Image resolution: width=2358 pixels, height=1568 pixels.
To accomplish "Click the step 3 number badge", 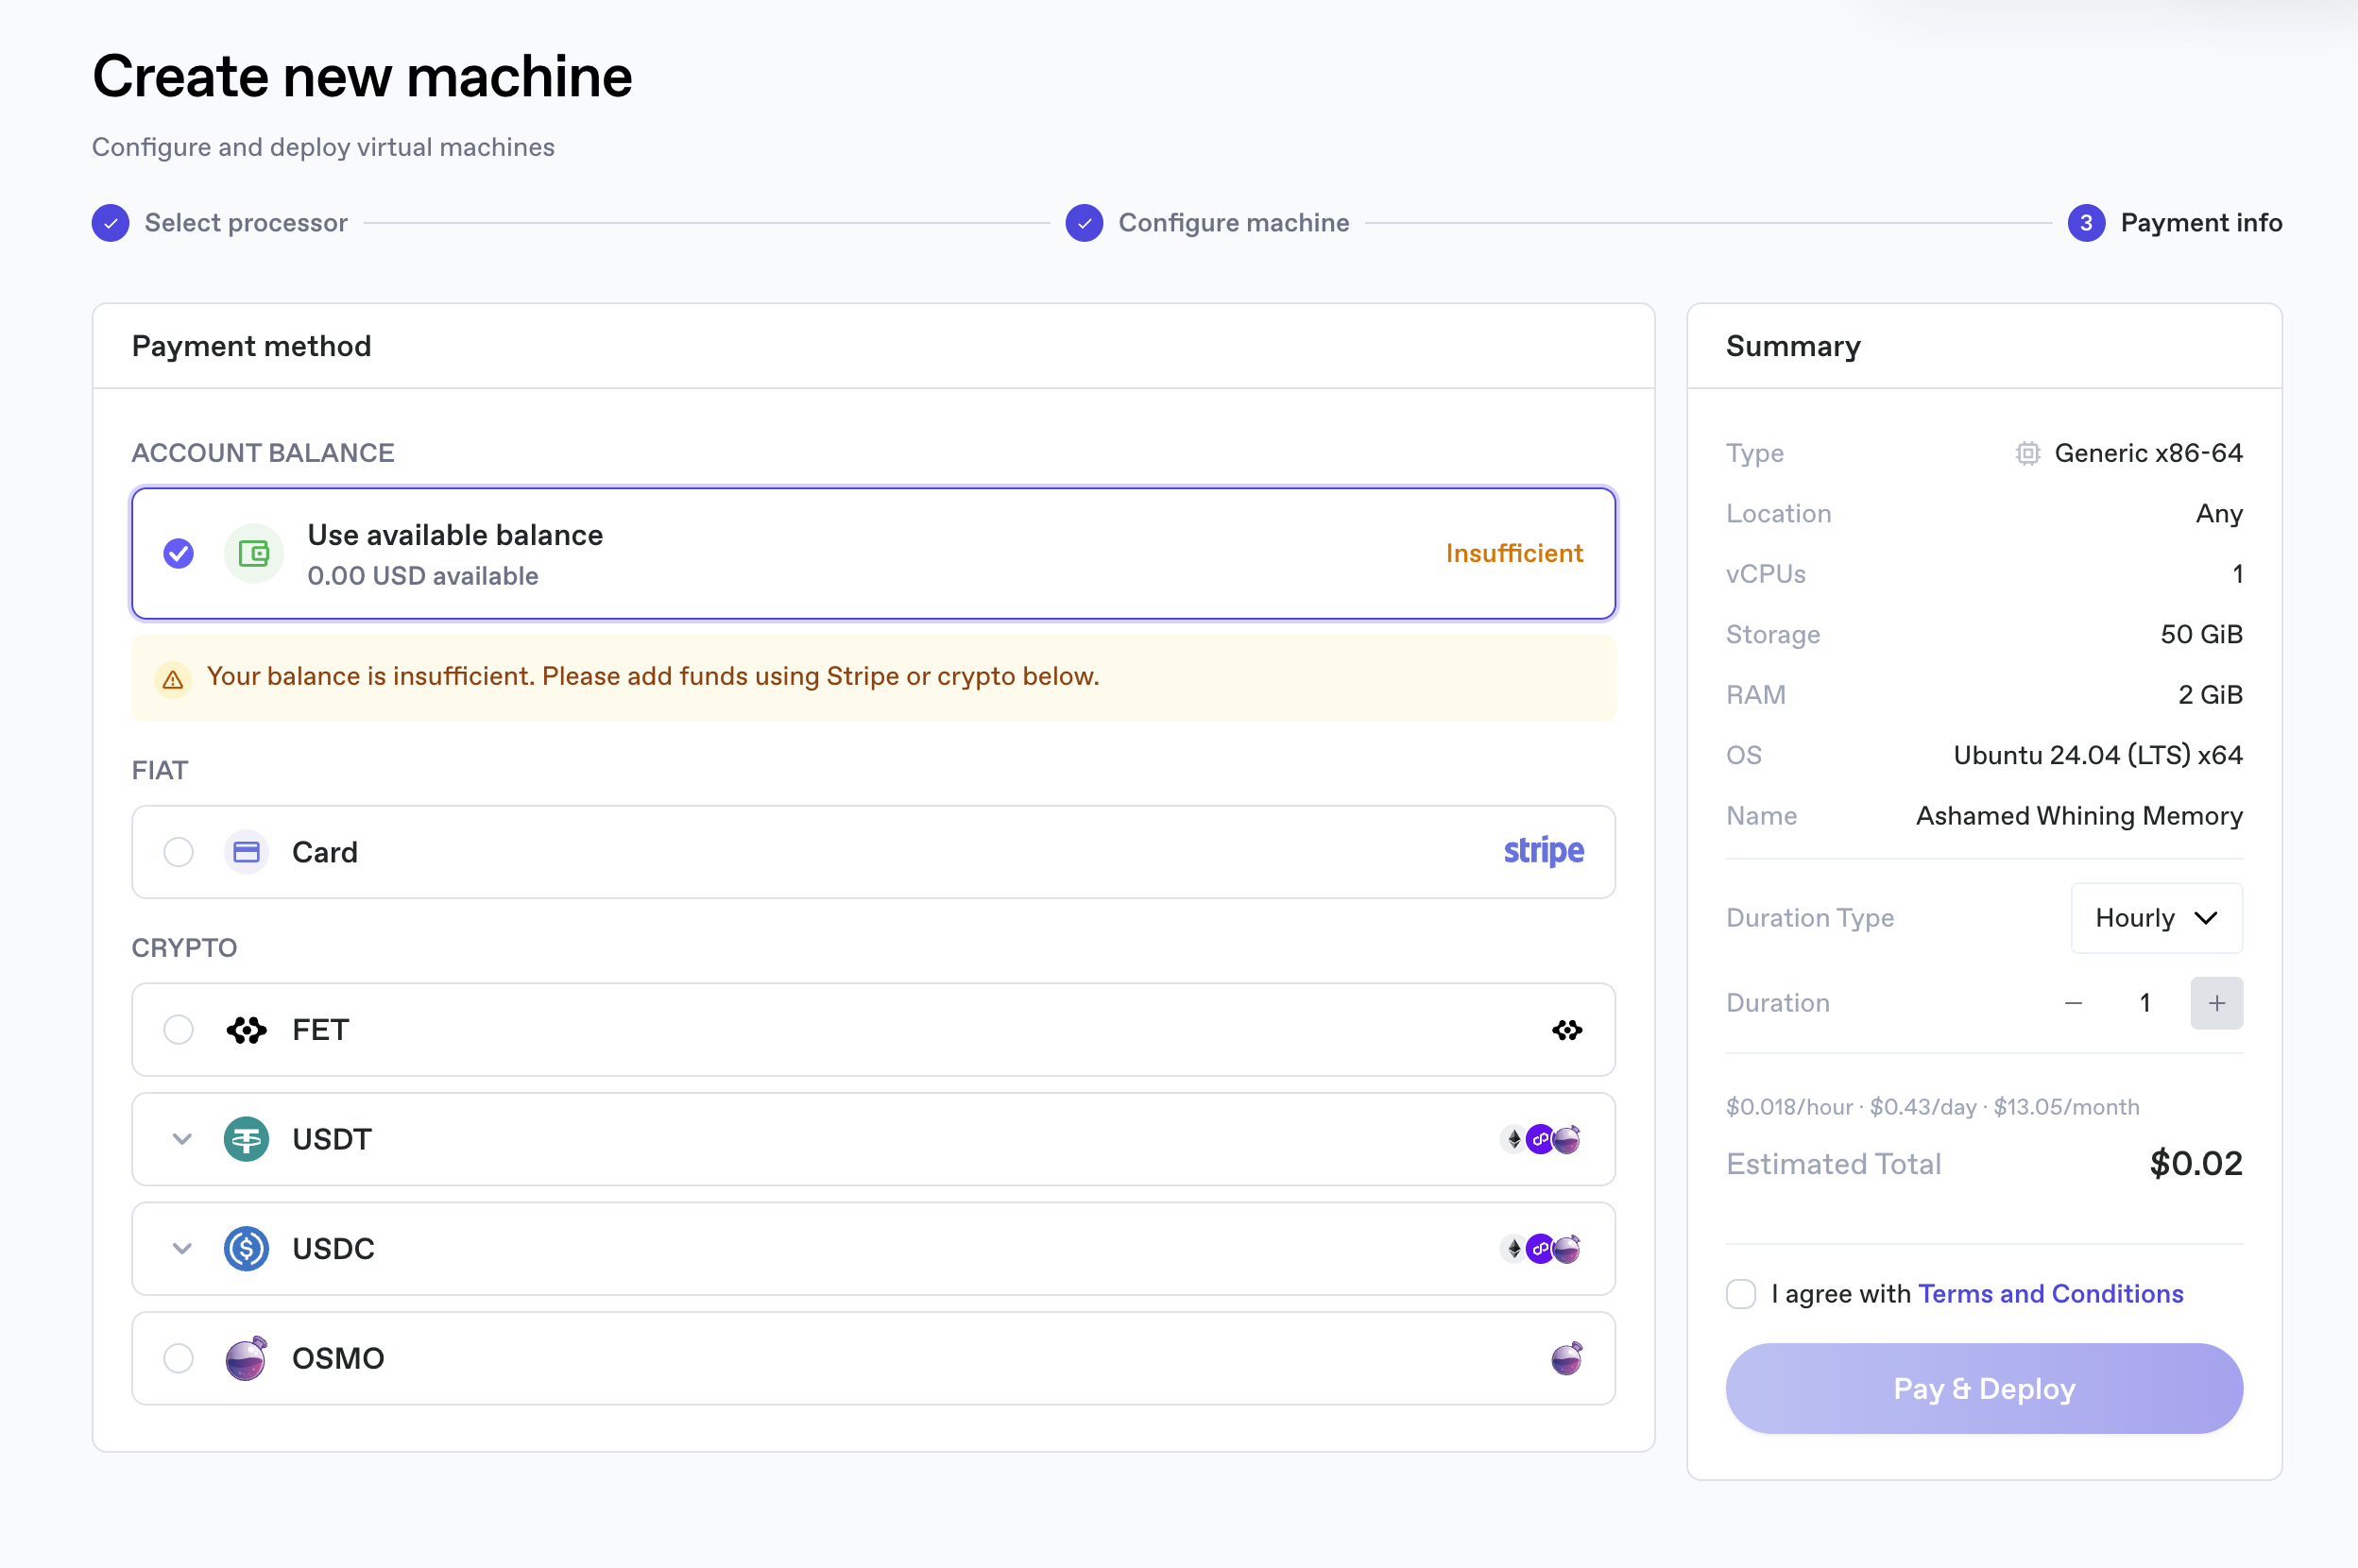I will pos(2086,223).
